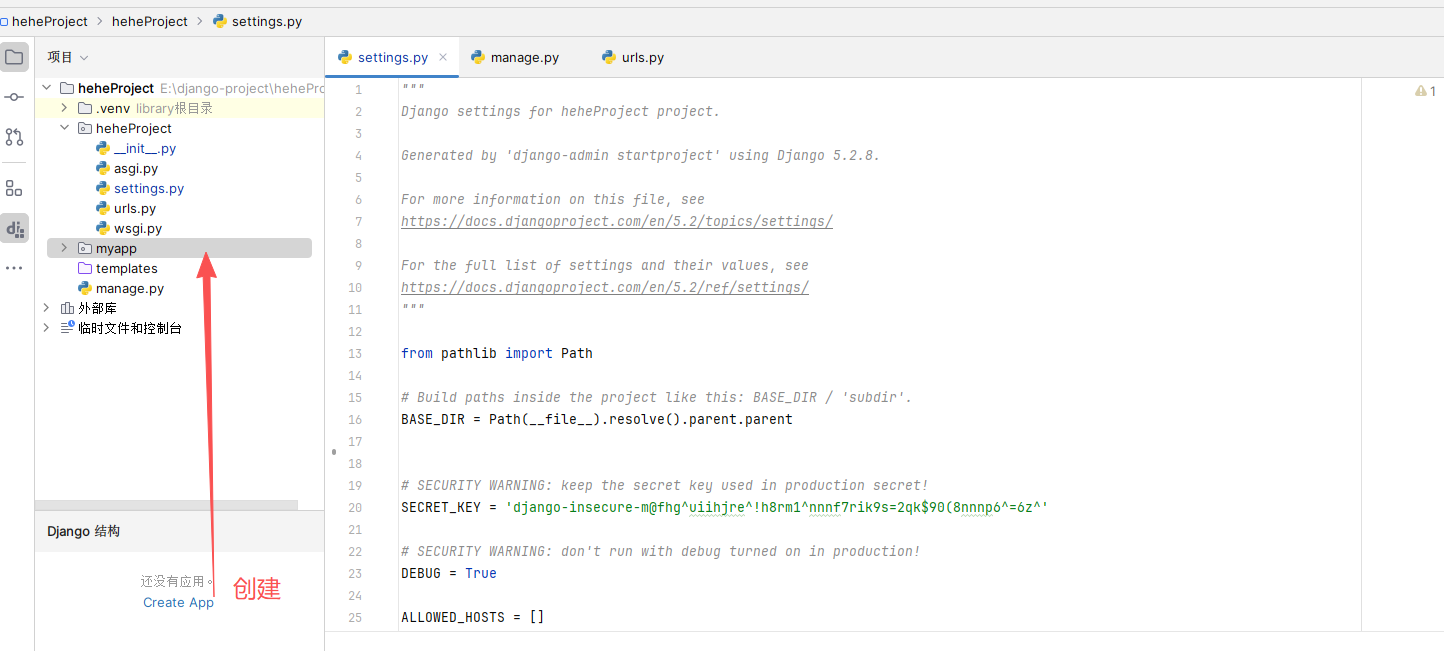
Task: Click the scratches and consoles 临时文件和控制台 icon
Action: point(67,328)
